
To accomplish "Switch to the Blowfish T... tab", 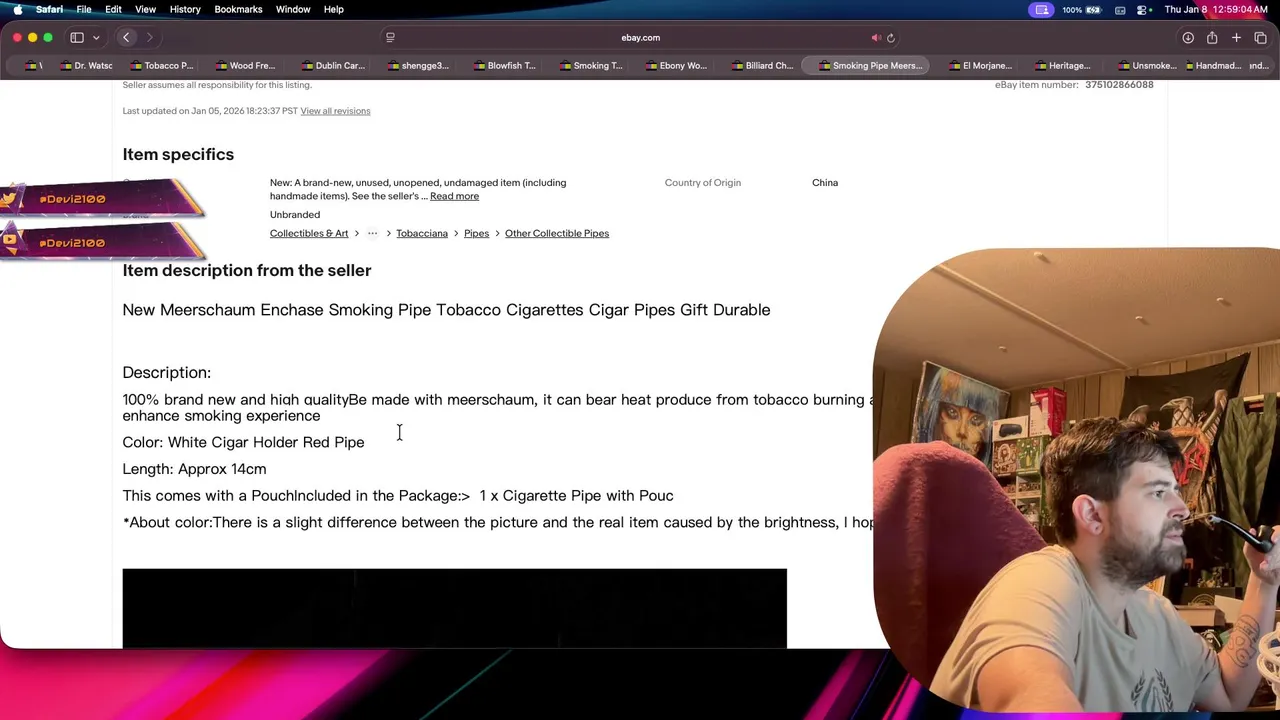I will coord(503,66).
